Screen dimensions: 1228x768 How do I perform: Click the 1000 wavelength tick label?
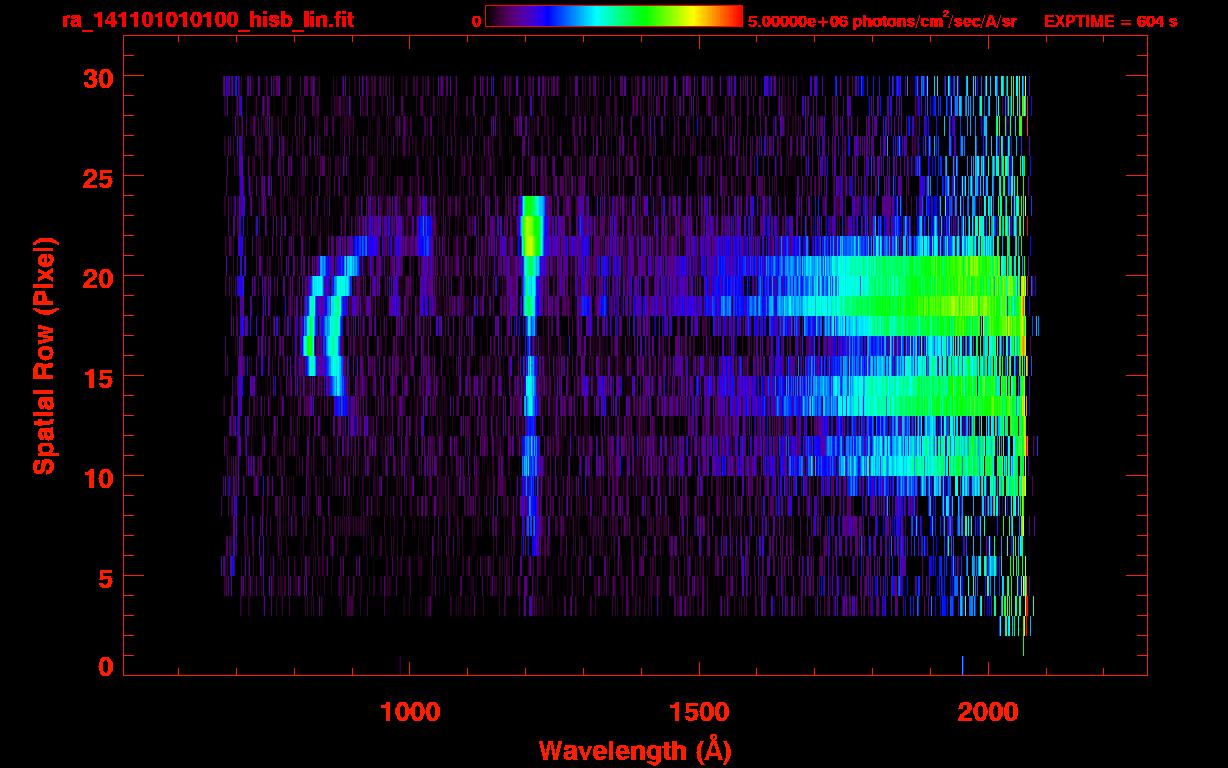coord(410,712)
